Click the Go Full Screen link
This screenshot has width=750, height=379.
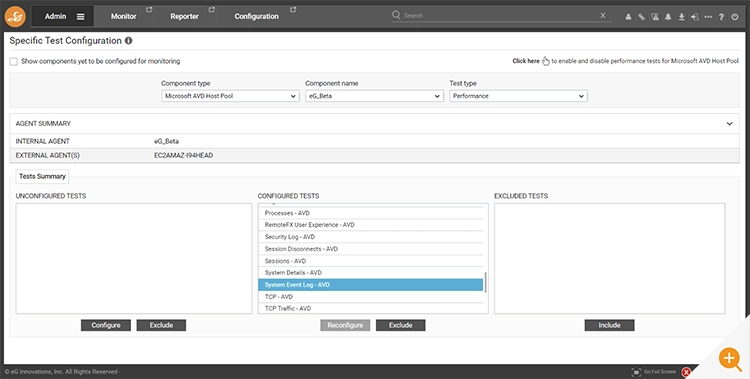(660, 372)
